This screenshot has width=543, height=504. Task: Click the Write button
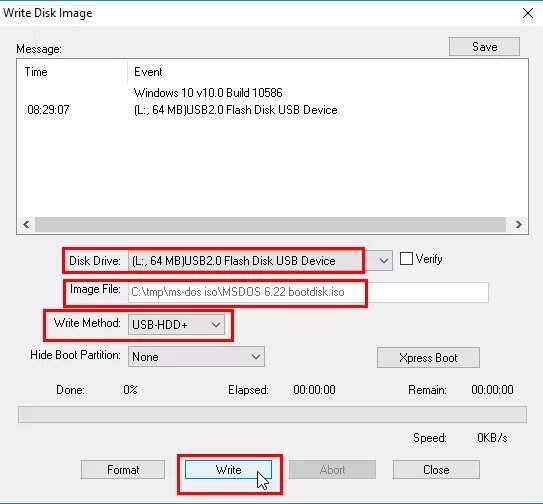coord(228,470)
